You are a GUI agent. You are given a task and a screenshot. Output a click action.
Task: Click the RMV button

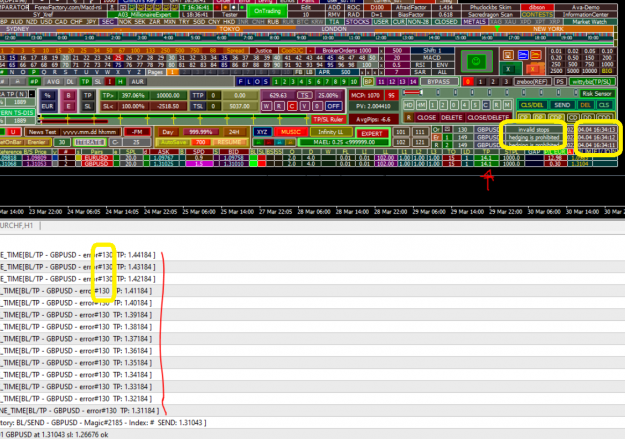(x=334, y=14)
